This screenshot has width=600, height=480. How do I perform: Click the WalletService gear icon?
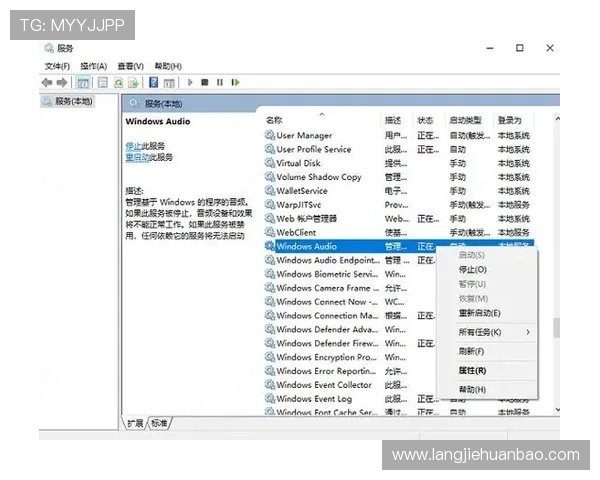[270, 190]
